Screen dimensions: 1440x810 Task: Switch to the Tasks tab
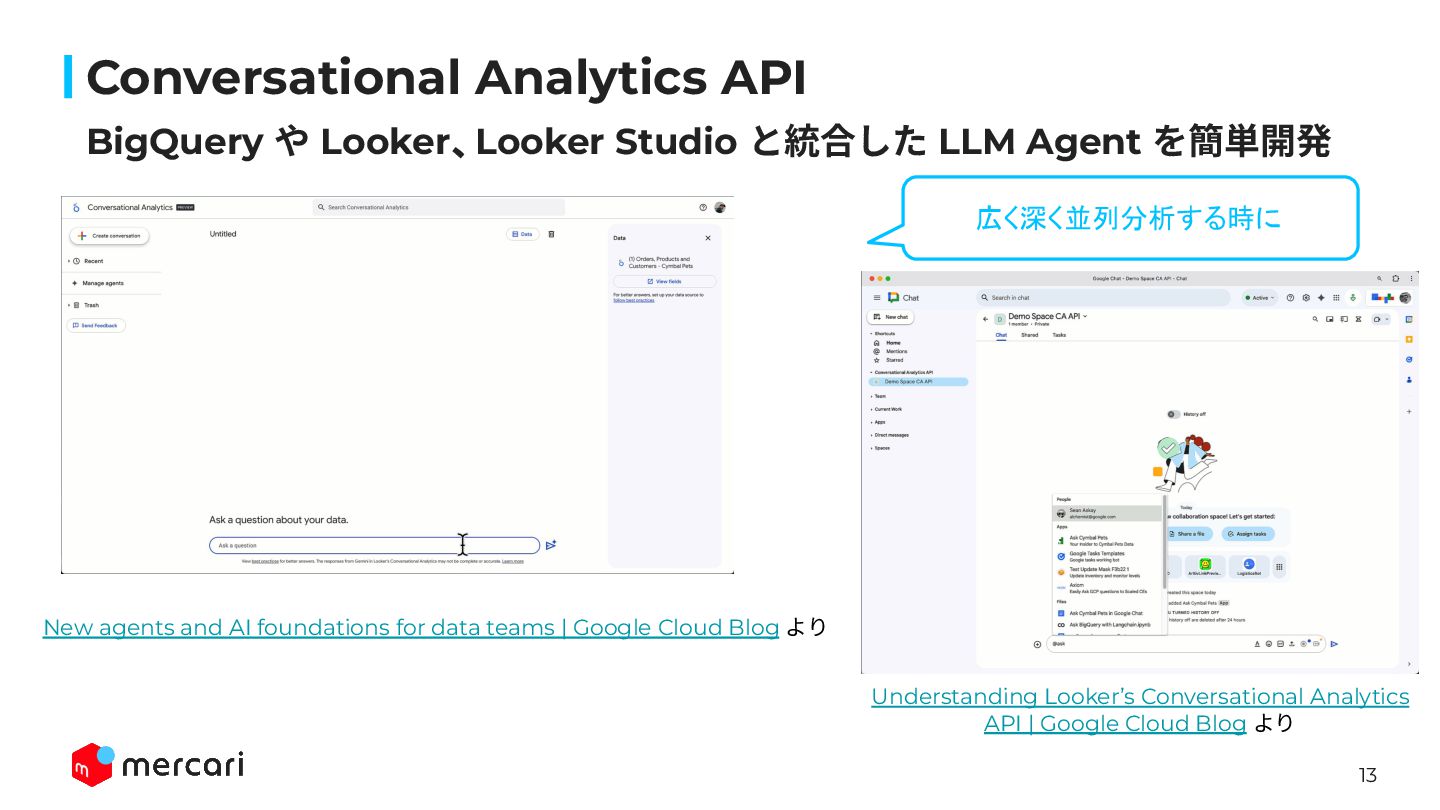pyautogui.click(x=1059, y=335)
